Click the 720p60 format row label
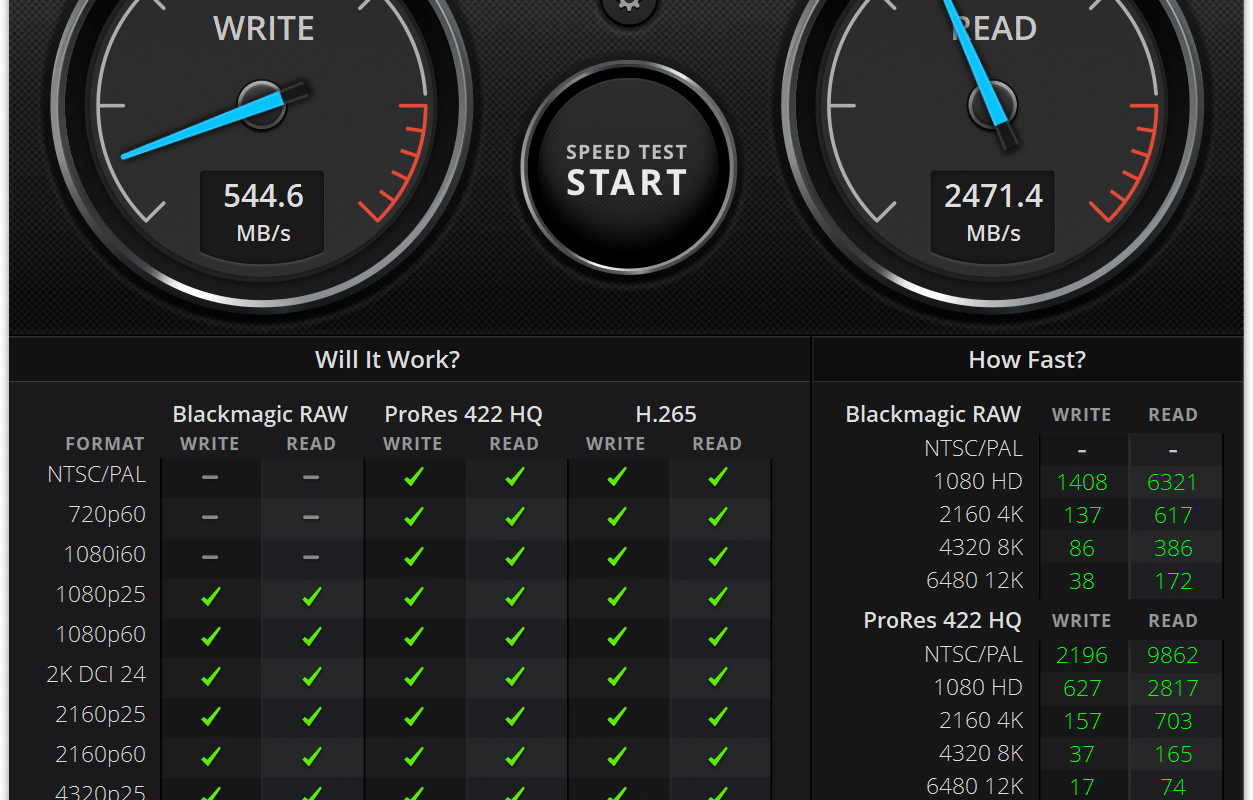Screen dimensions: 1253x800 [106, 515]
